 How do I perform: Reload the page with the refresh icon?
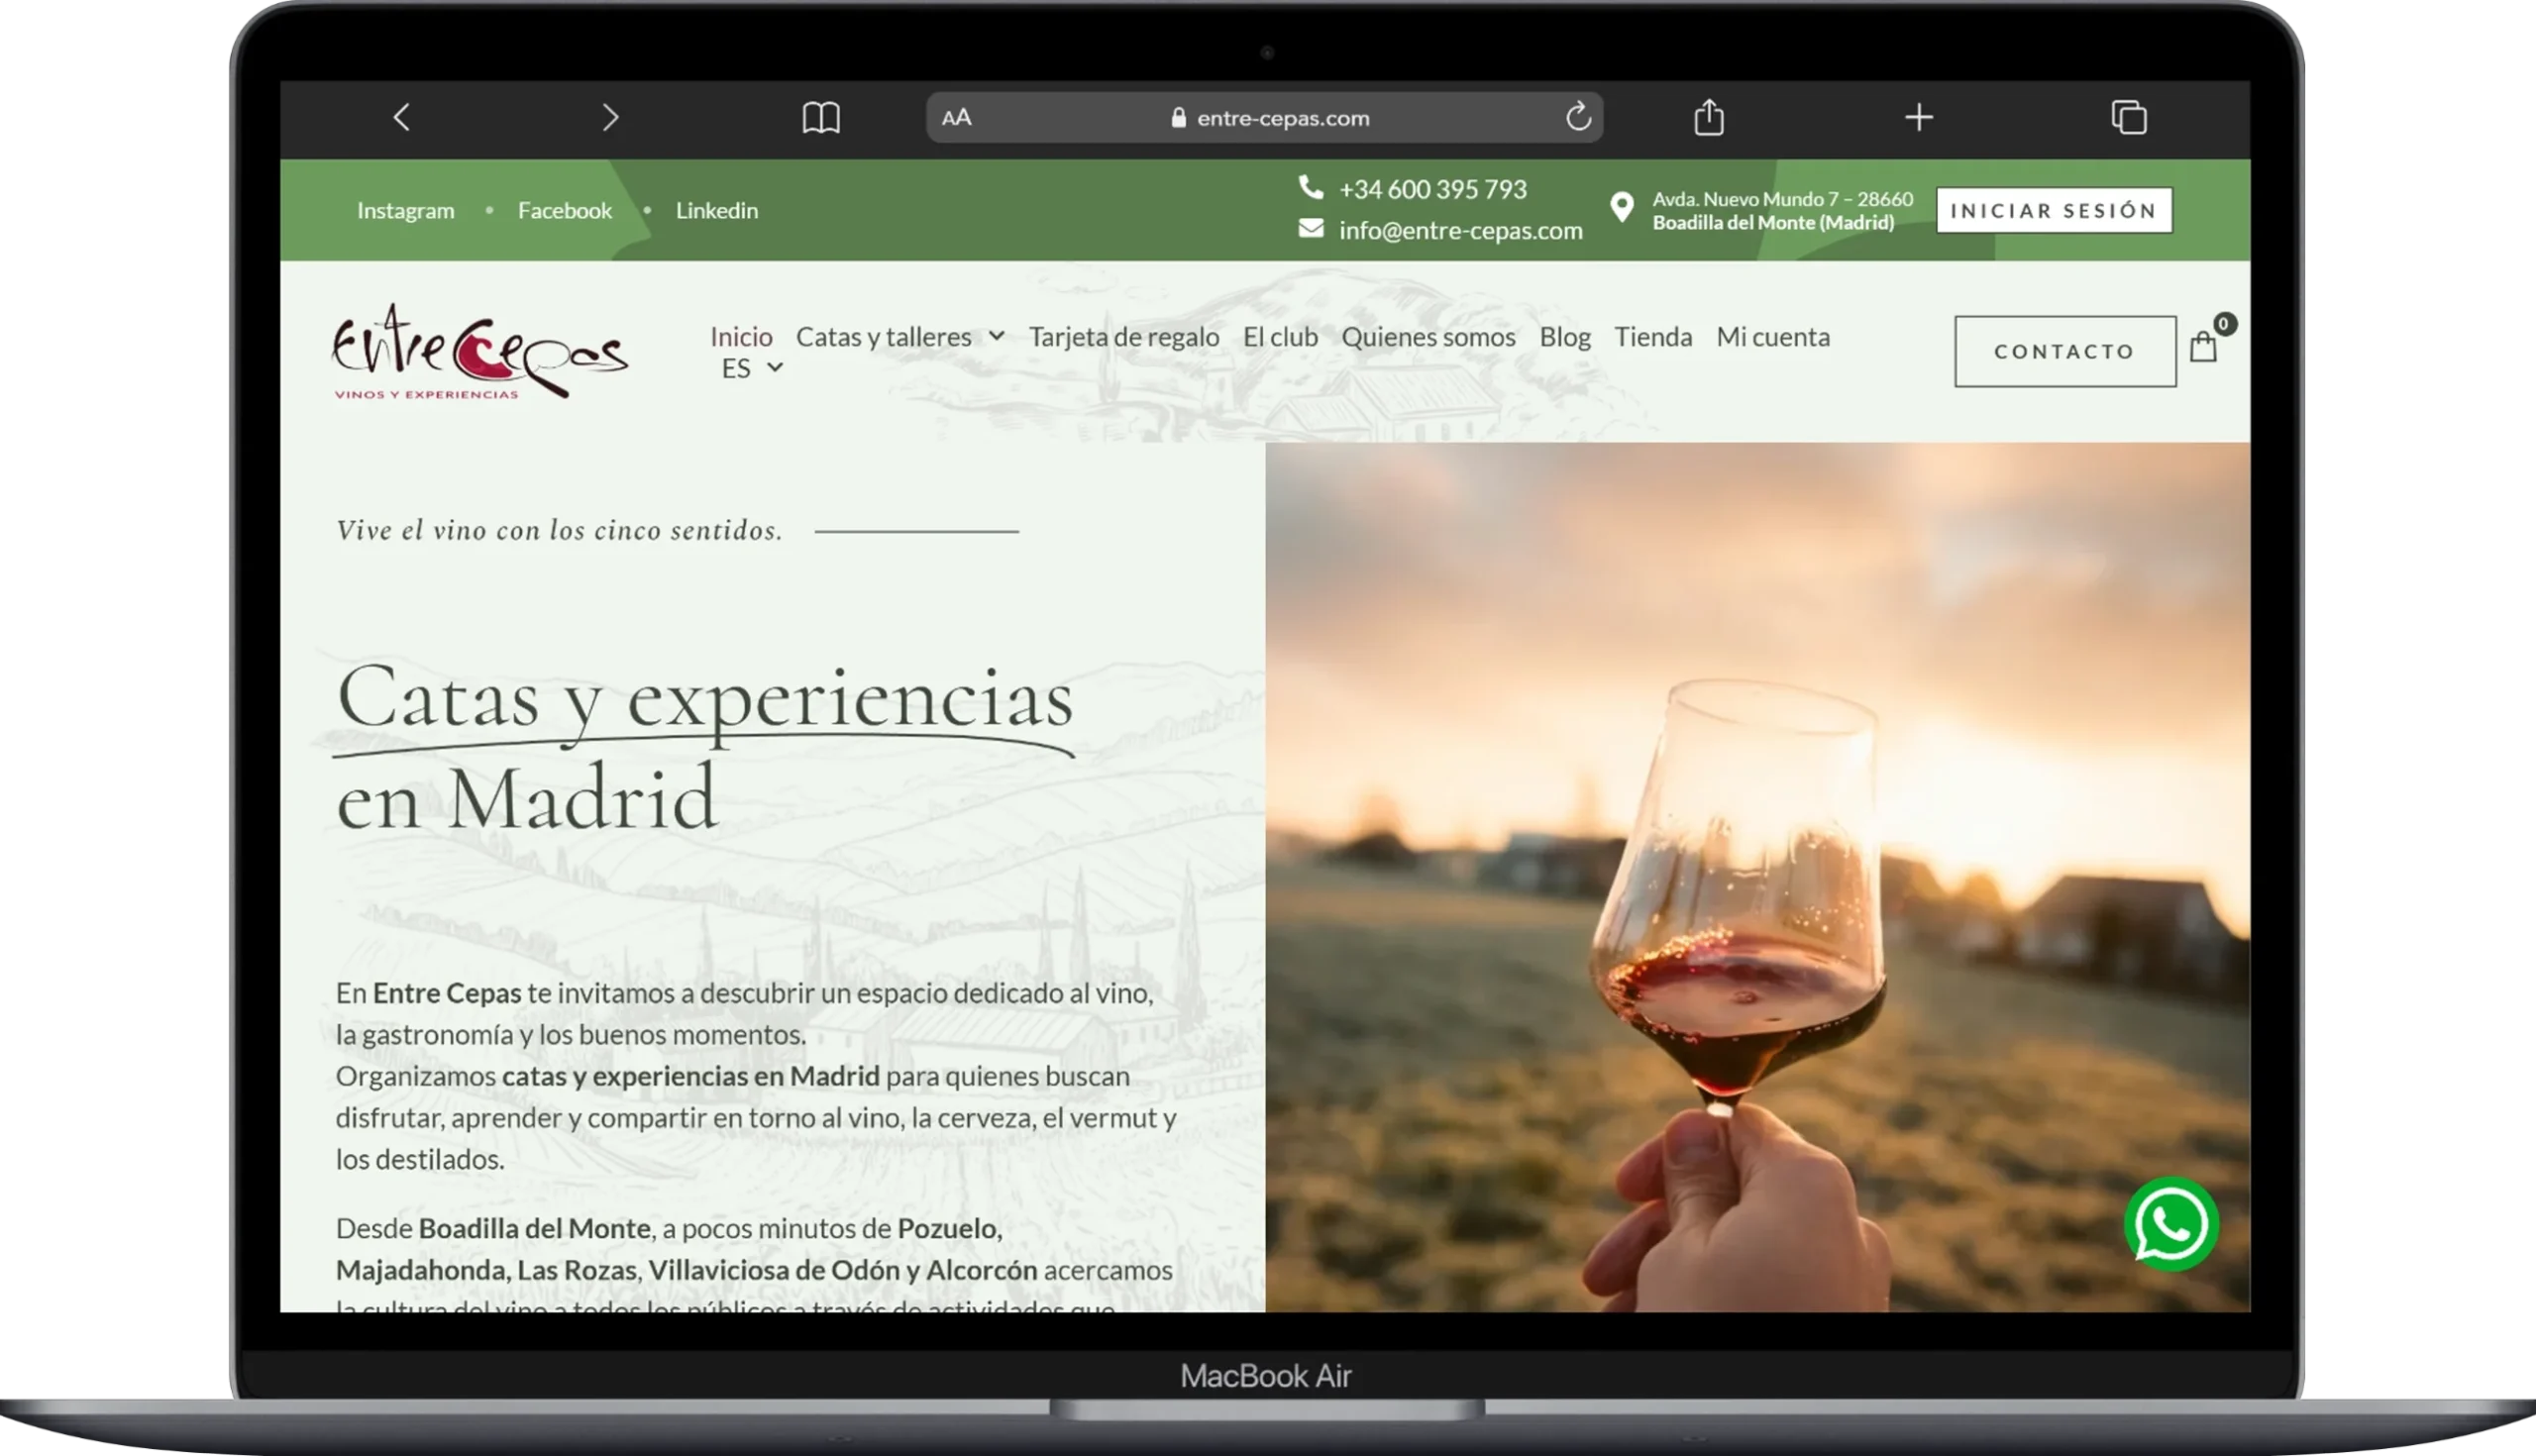(x=1578, y=117)
